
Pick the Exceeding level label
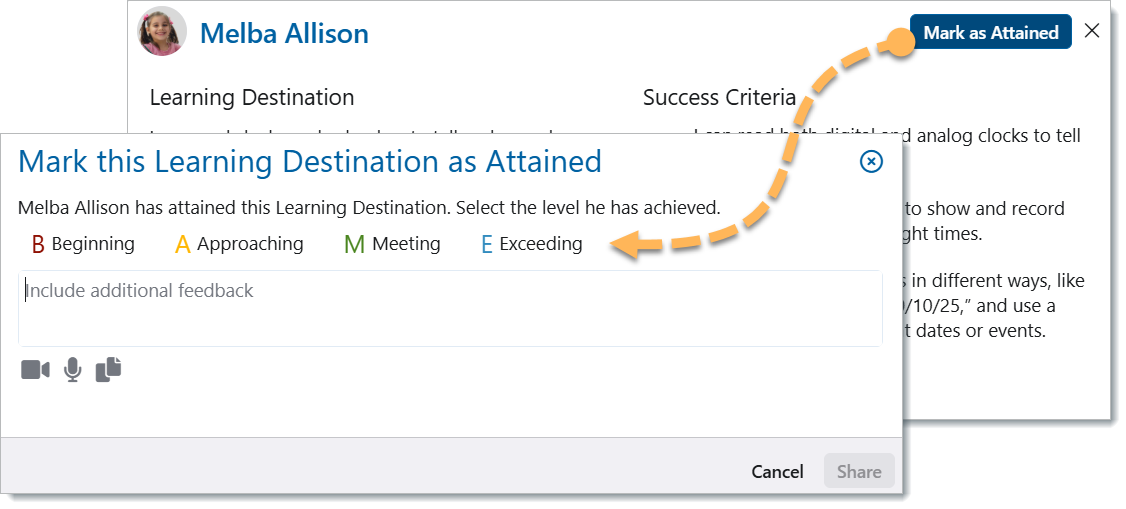point(541,244)
